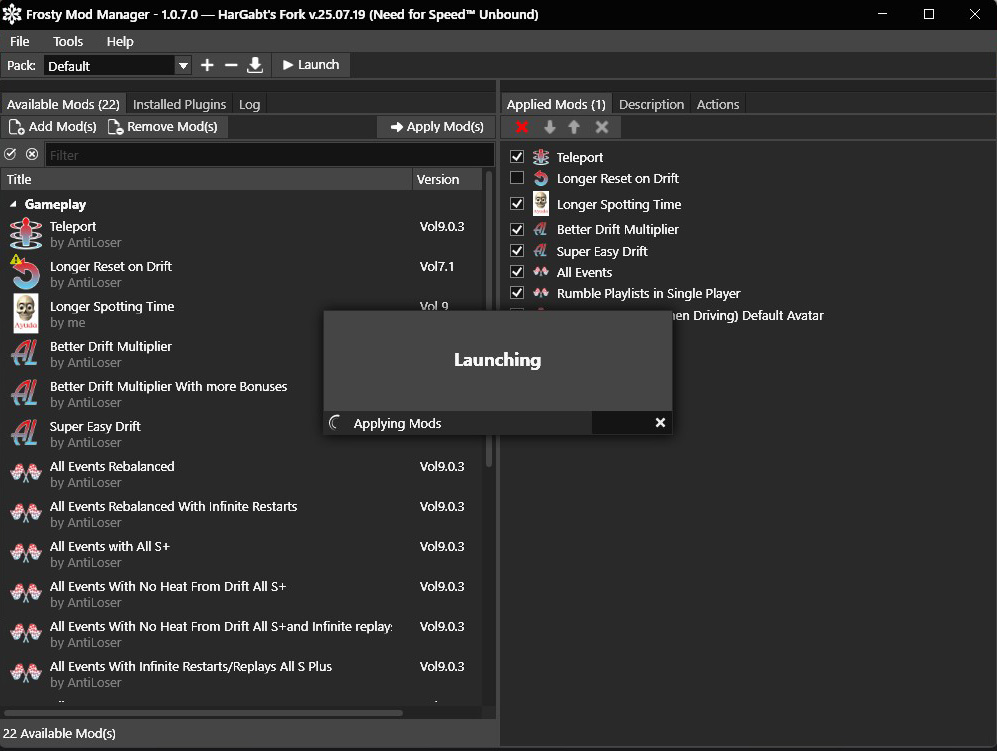Screen dimensions: 997x751
Task: Click the Version column header
Action: coord(446,179)
